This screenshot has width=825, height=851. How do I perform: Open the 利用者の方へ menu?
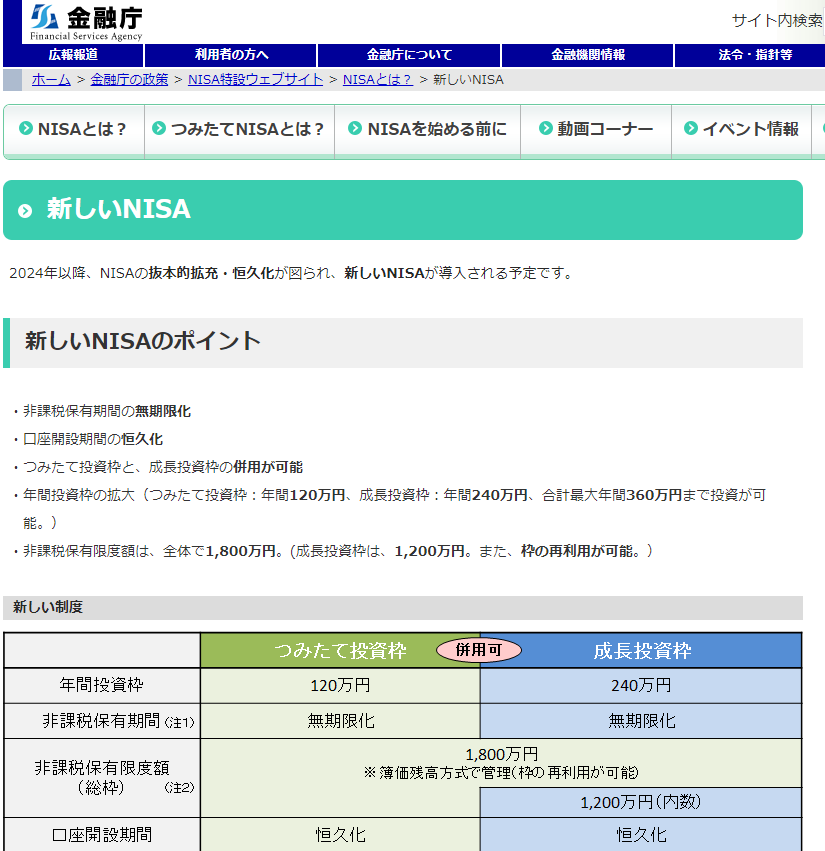[x=231, y=55]
